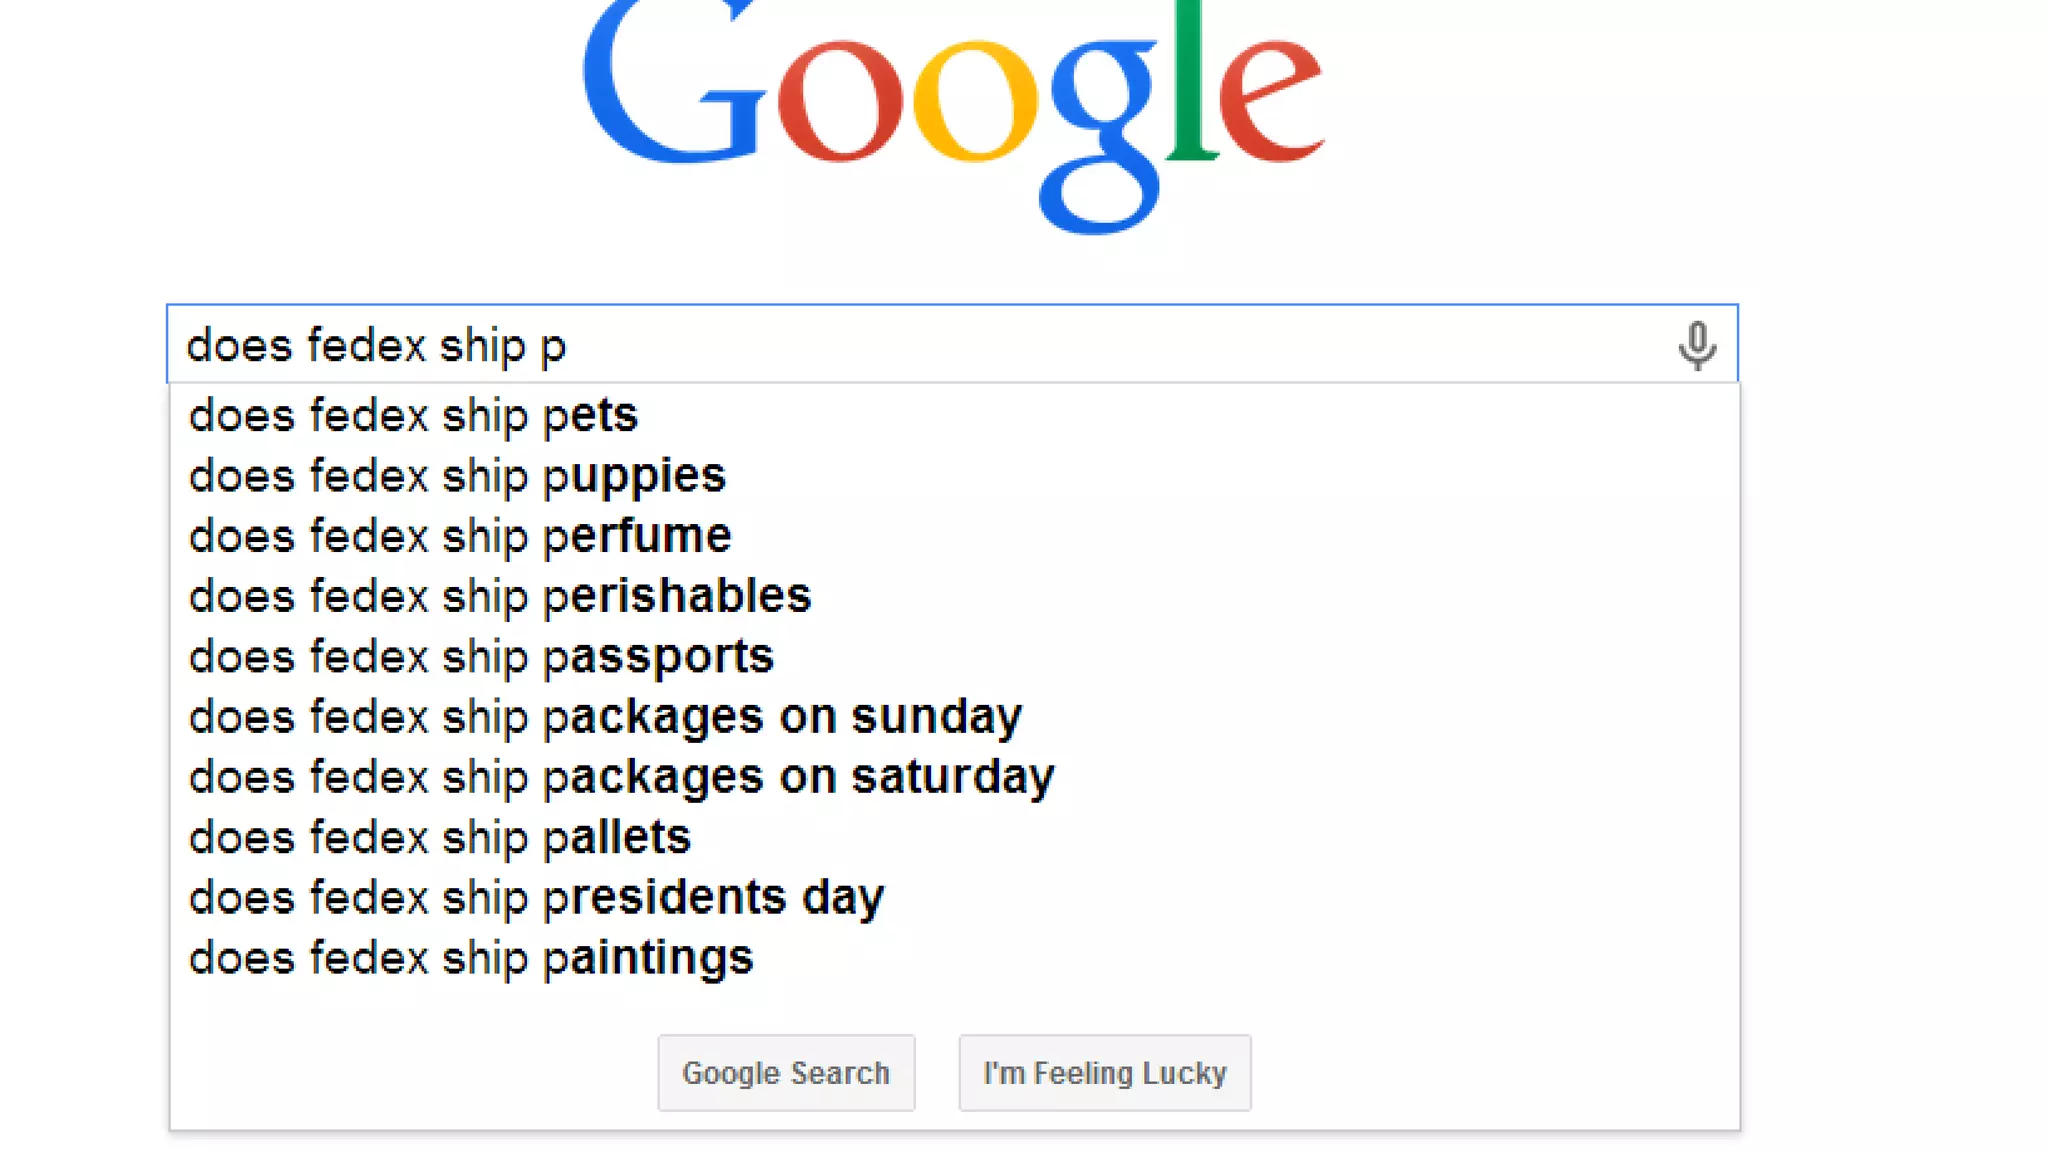The height and width of the screenshot is (1152, 2048).
Task: Select 'does fedex ship packages on sunday'
Action: [605, 717]
